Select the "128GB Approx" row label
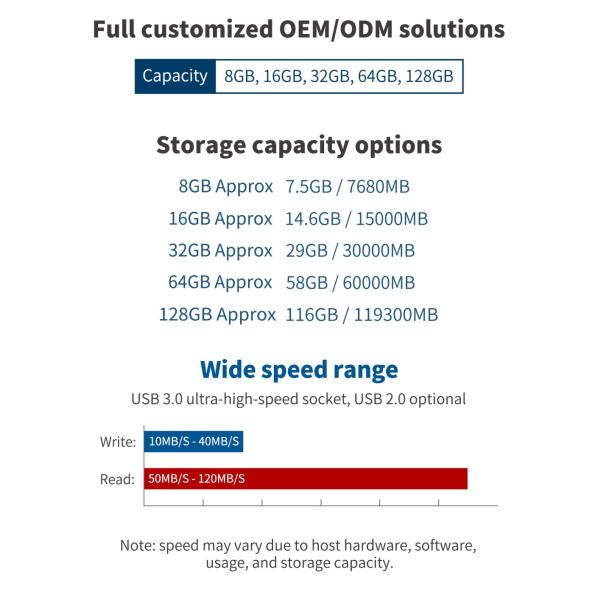 (217, 315)
